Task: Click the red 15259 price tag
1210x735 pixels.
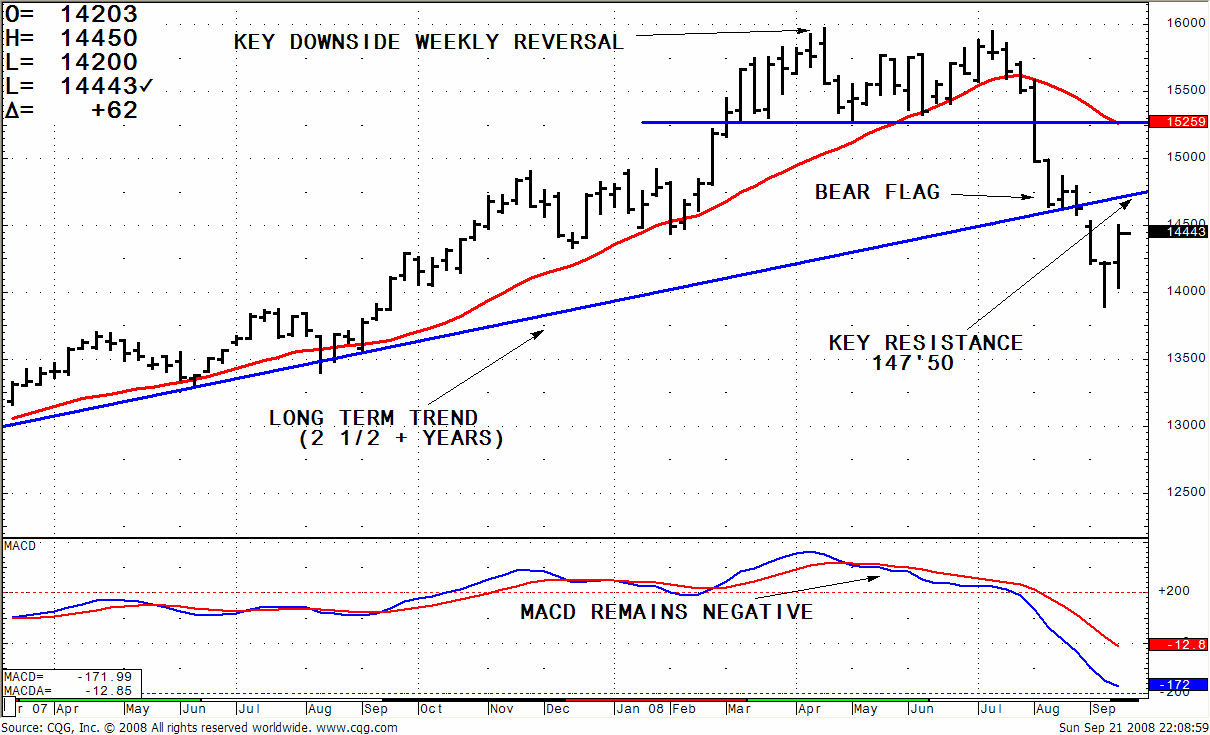Action: point(1179,122)
